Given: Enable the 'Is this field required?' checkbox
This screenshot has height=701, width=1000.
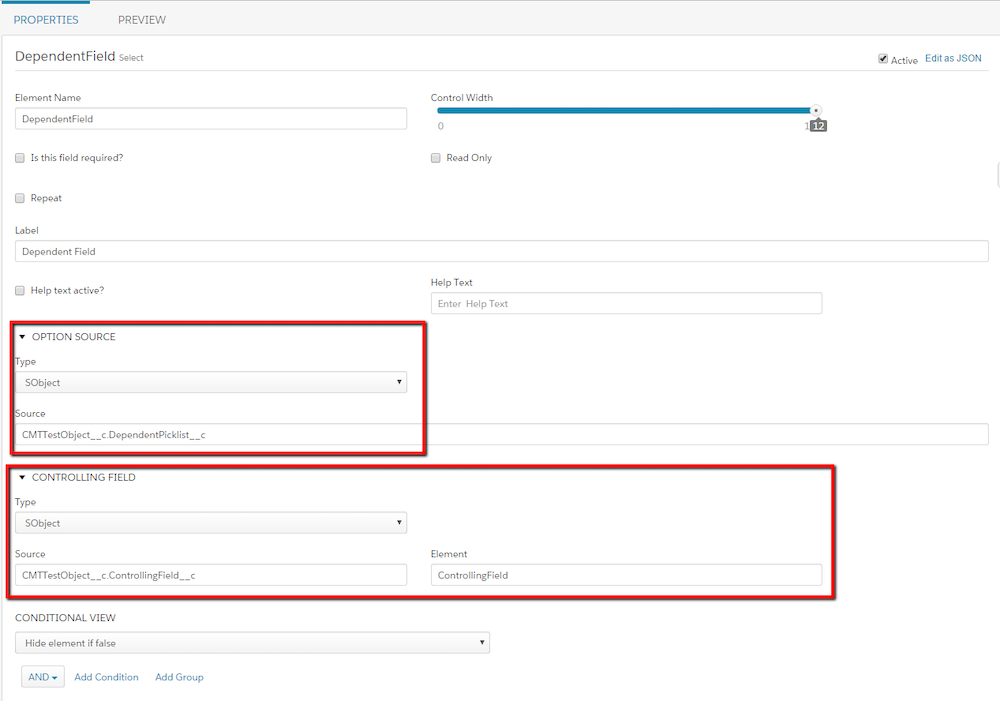Looking at the screenshot, I should point(20,158).
